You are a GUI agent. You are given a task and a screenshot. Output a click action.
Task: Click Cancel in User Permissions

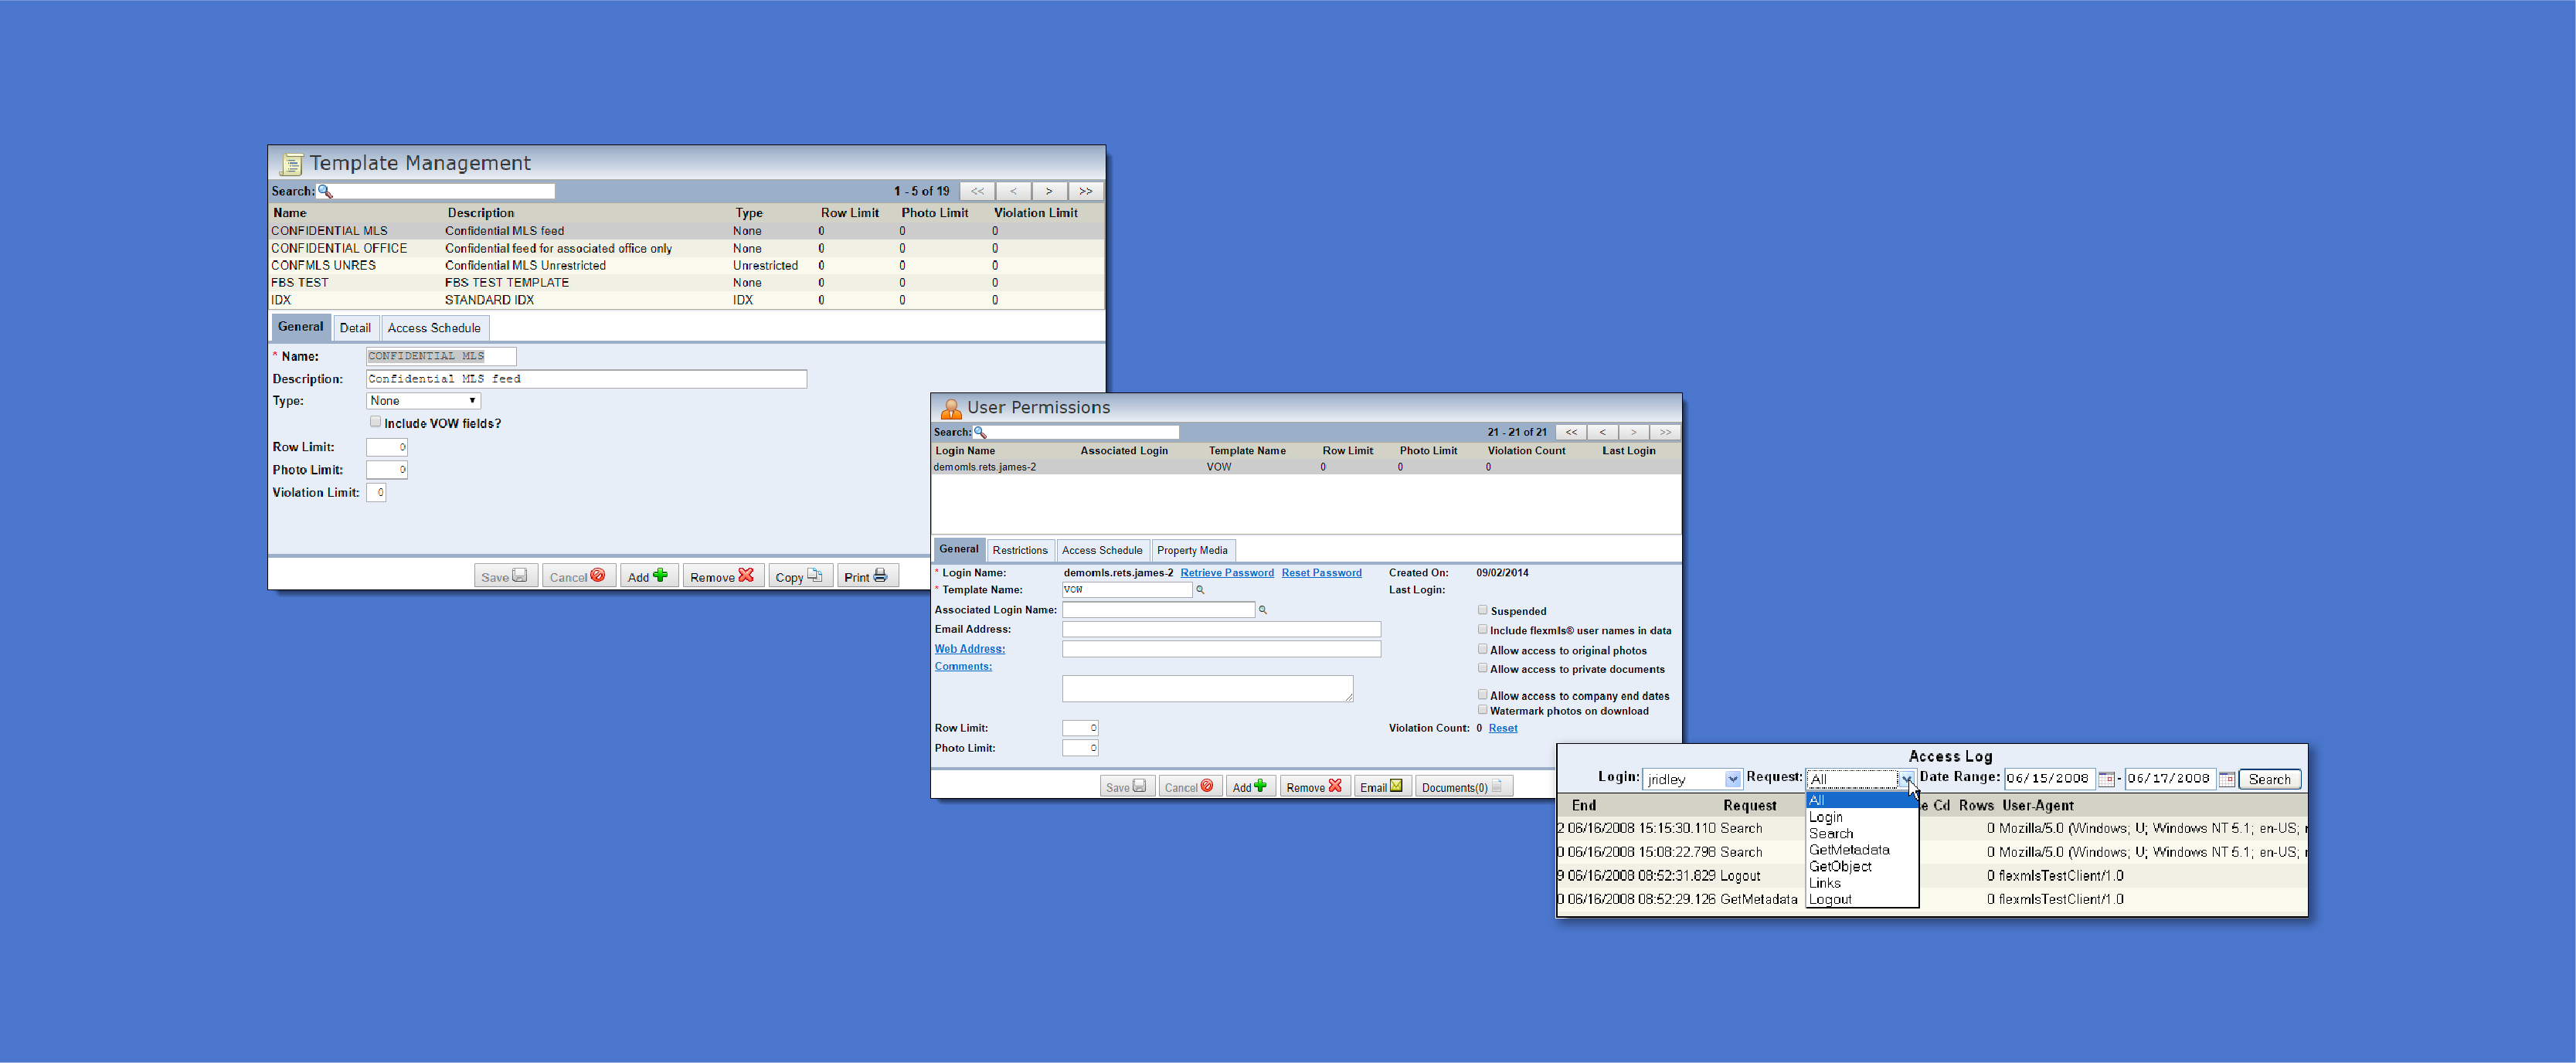coord(1190,787)
